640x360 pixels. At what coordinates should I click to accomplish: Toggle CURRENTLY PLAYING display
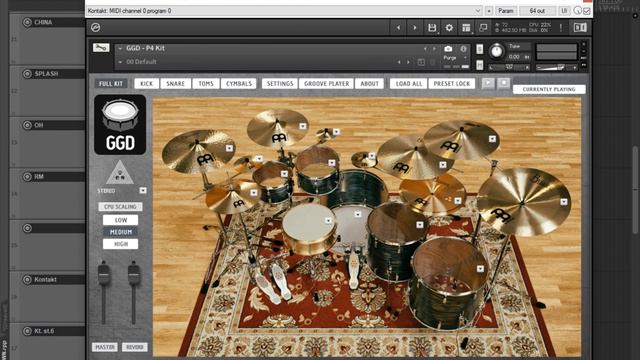point(549,89)
